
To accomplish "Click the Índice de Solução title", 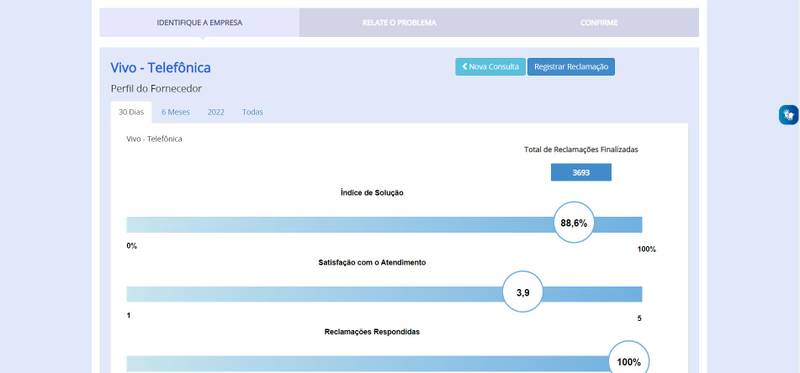I will [372, 193].
